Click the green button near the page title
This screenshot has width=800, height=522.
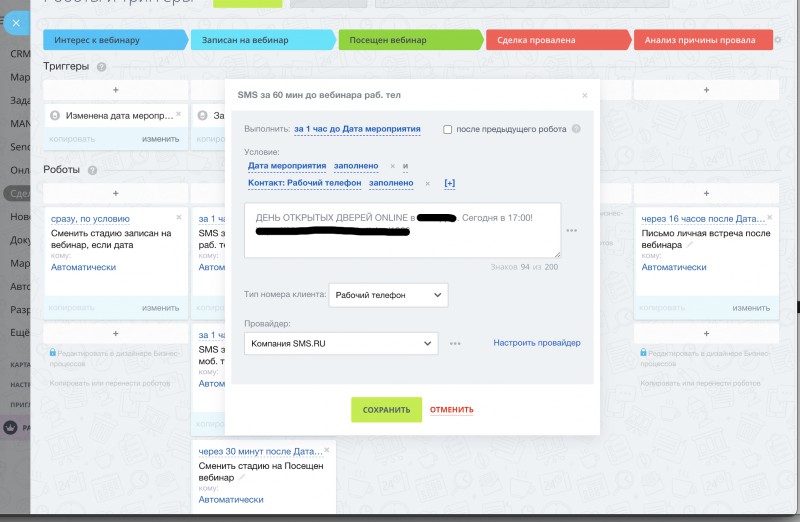[x=247, y=3]
